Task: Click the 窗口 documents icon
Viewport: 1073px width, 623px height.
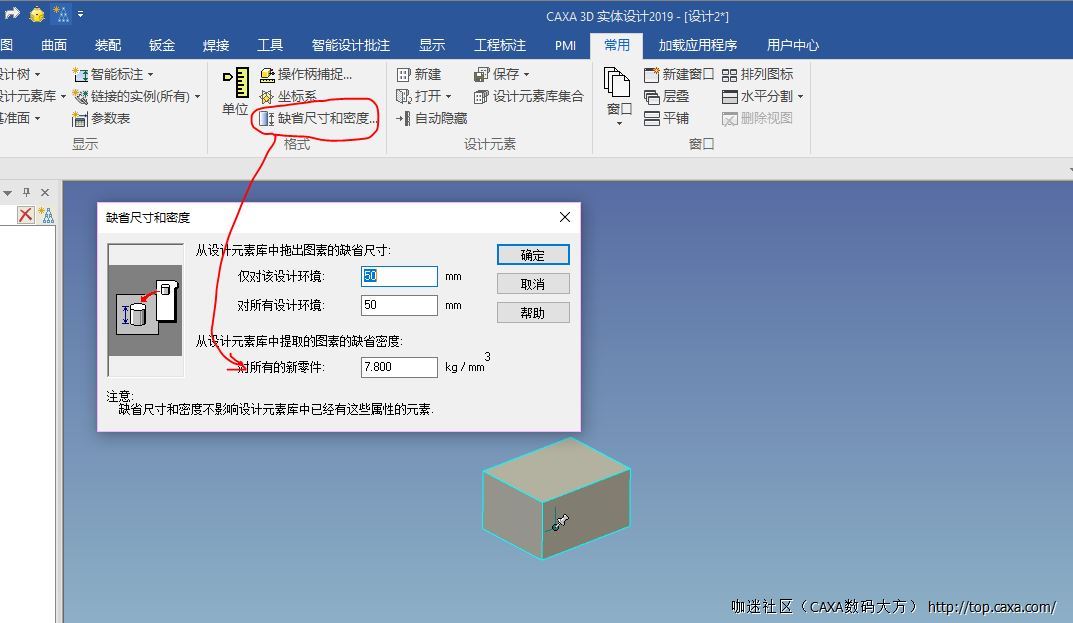Action: pos(617,82)
